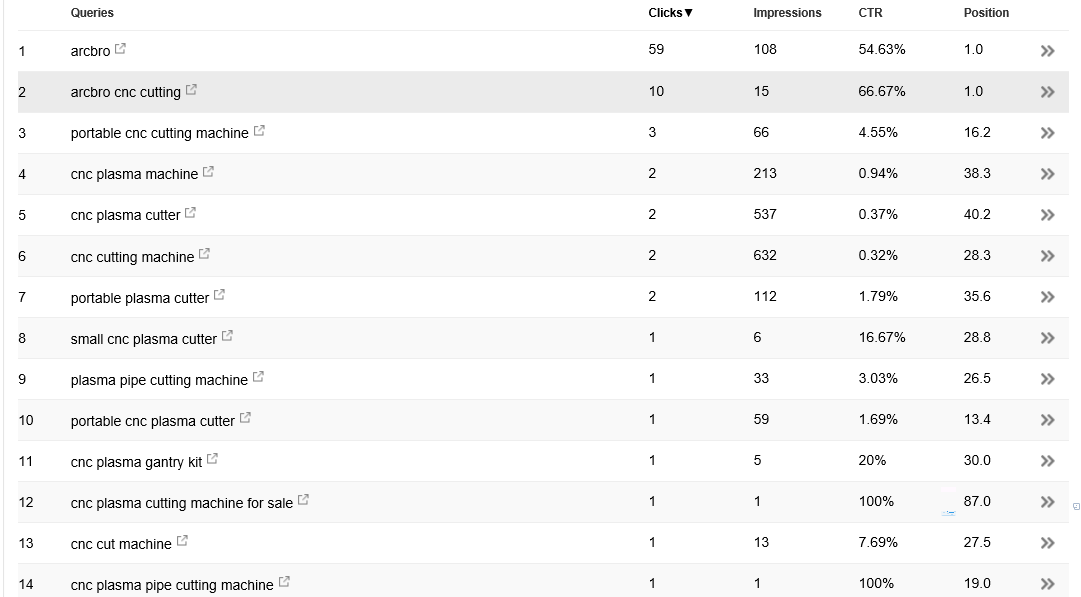Open external icon next to cnc cut machine
The height and width of the screenshot is (597, 1081).
[x=183, y=541]
